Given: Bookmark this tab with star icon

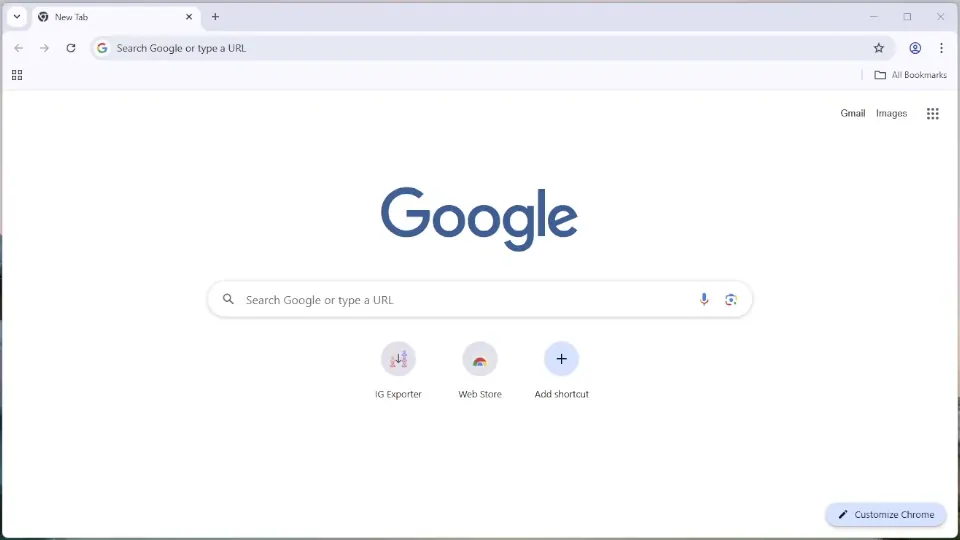Looking at the screenshot, I should [879, 48].
